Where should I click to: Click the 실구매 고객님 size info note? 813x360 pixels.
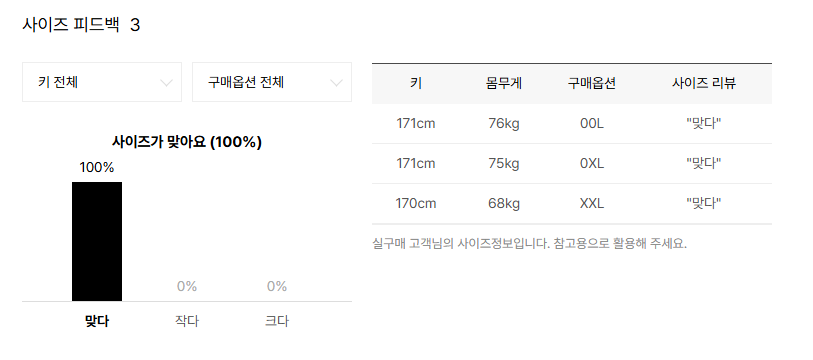click(529, 243)
